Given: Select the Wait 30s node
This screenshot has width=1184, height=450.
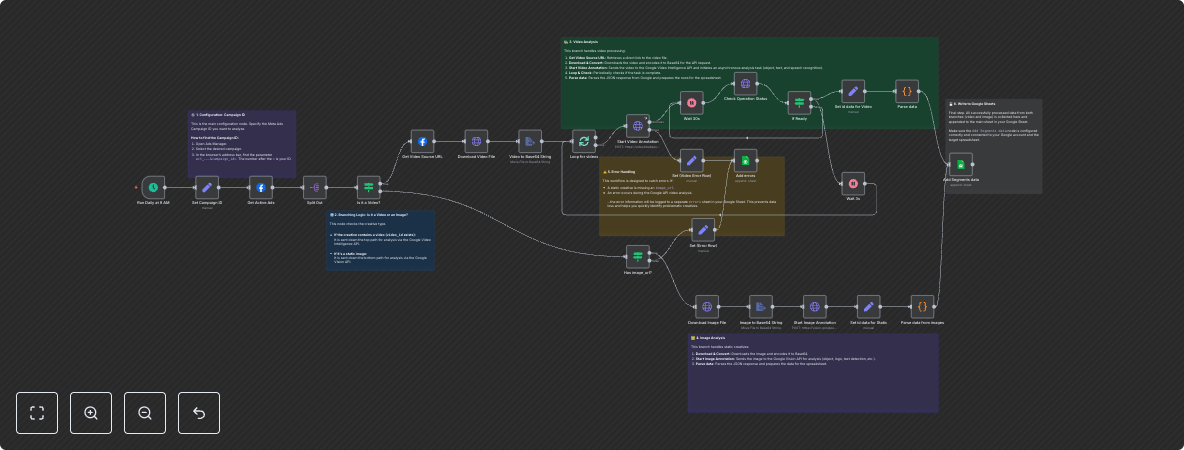Looking at the screenshot, I should tap(692, 103).
